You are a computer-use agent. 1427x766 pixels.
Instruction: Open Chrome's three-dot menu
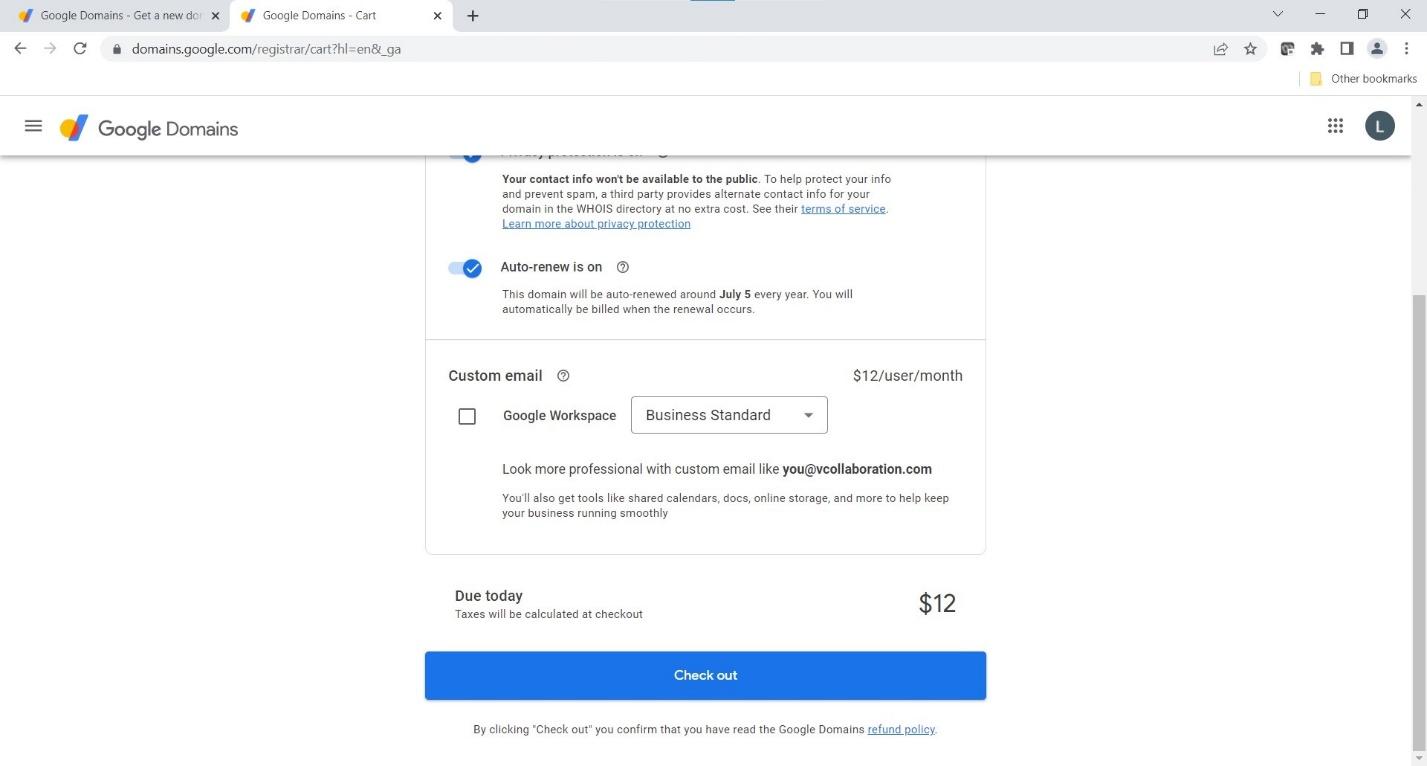[x=1407, y=48]
